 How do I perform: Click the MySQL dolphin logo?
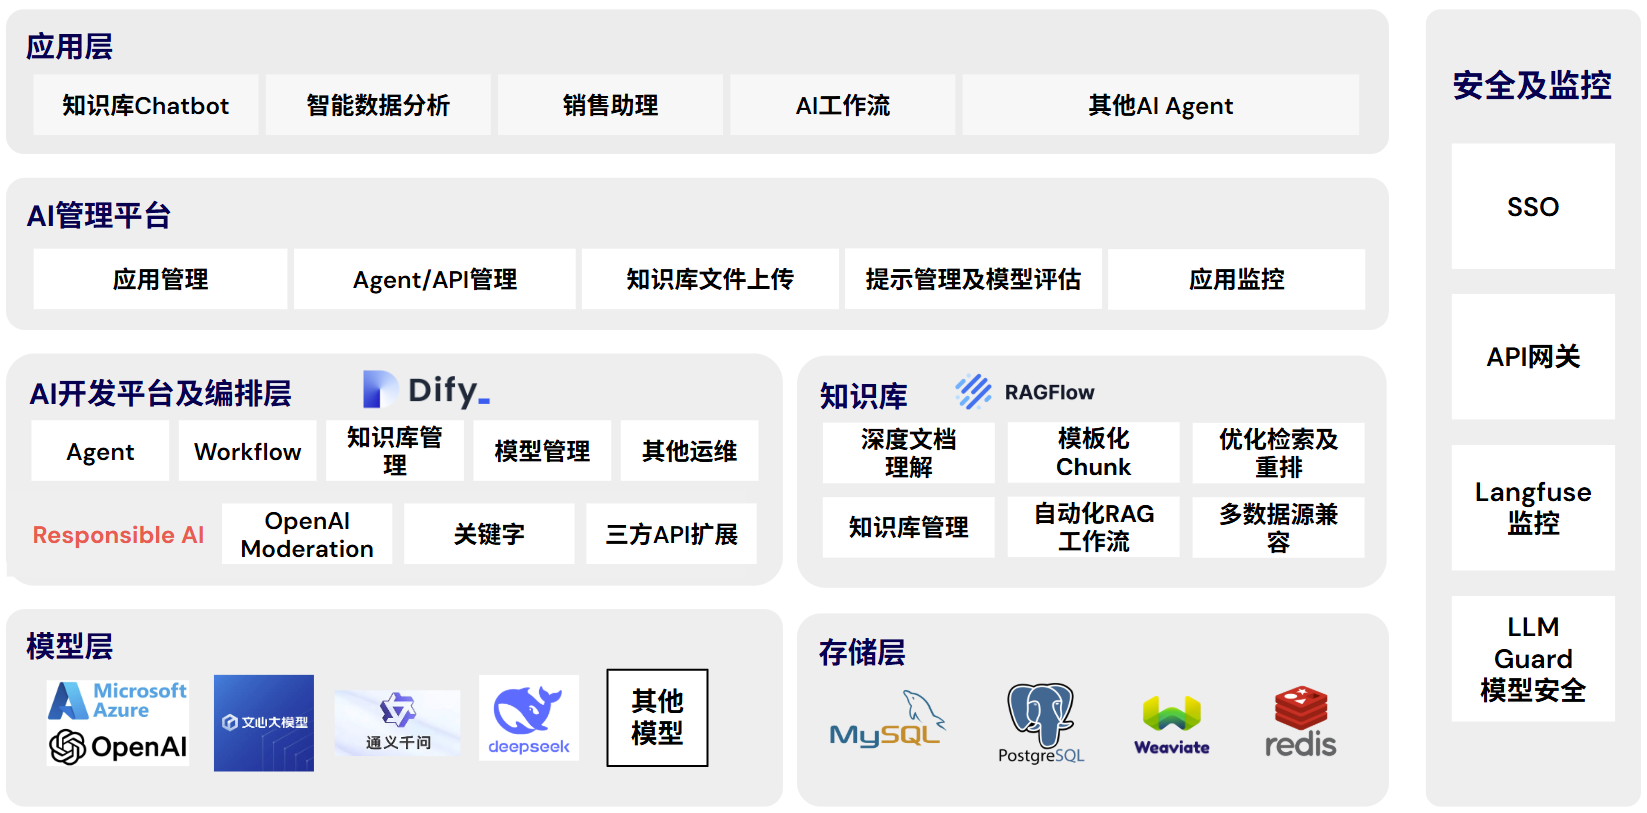[886, 721]
